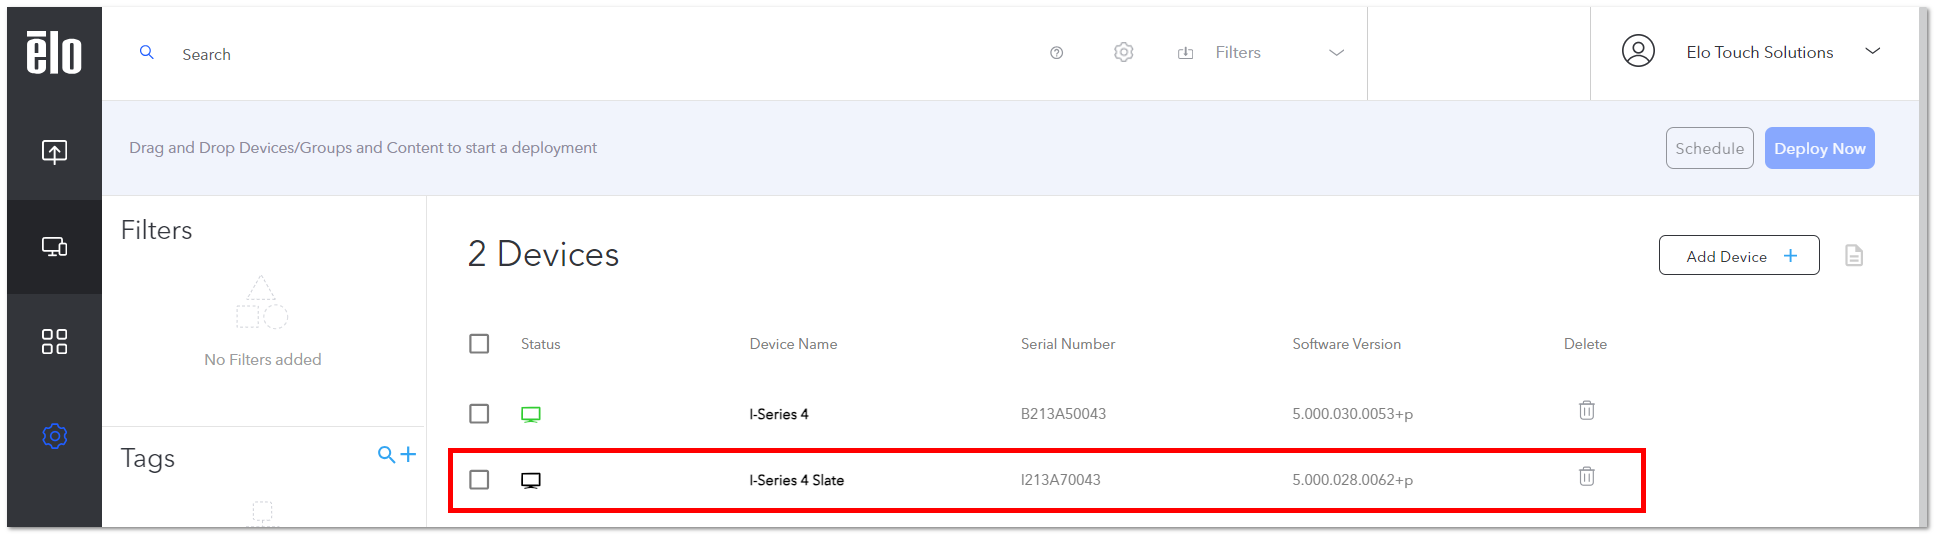Click serial number I213A70043

1060,480
